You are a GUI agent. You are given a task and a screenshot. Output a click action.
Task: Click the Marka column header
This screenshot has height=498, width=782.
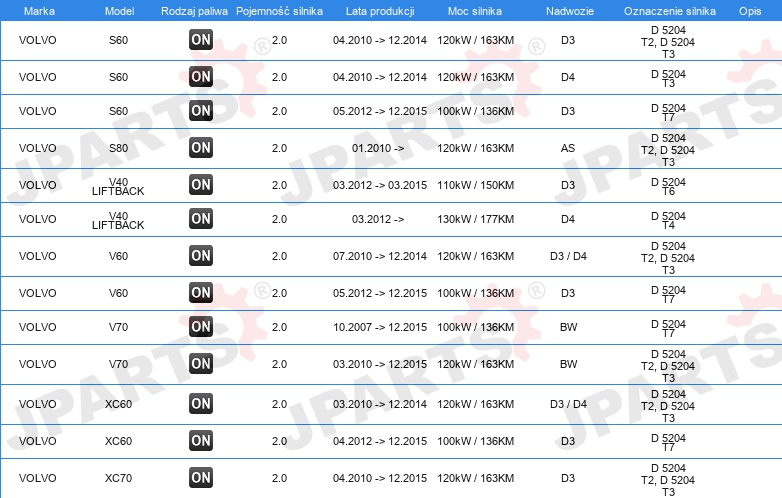pyautogui.click(x=39, y=11)
